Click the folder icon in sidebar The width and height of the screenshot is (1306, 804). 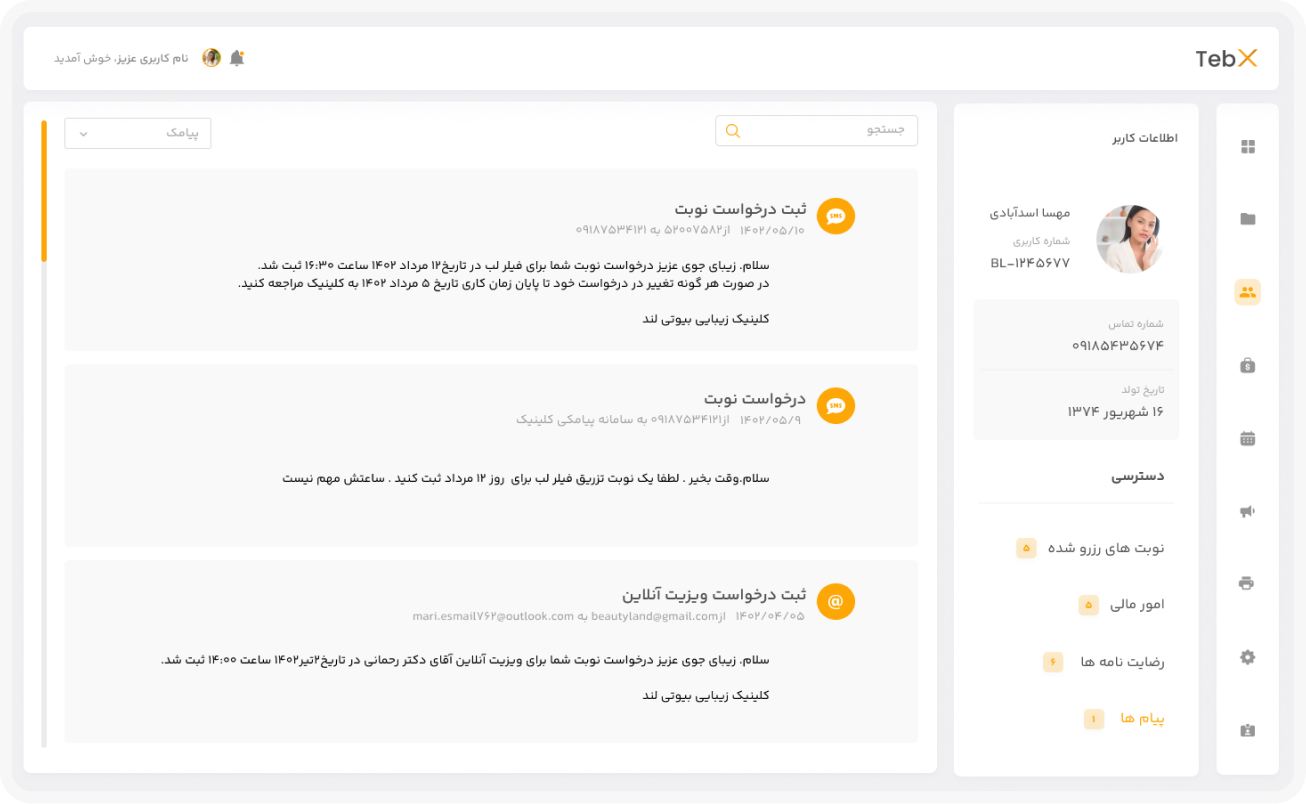pos(1247,219)
